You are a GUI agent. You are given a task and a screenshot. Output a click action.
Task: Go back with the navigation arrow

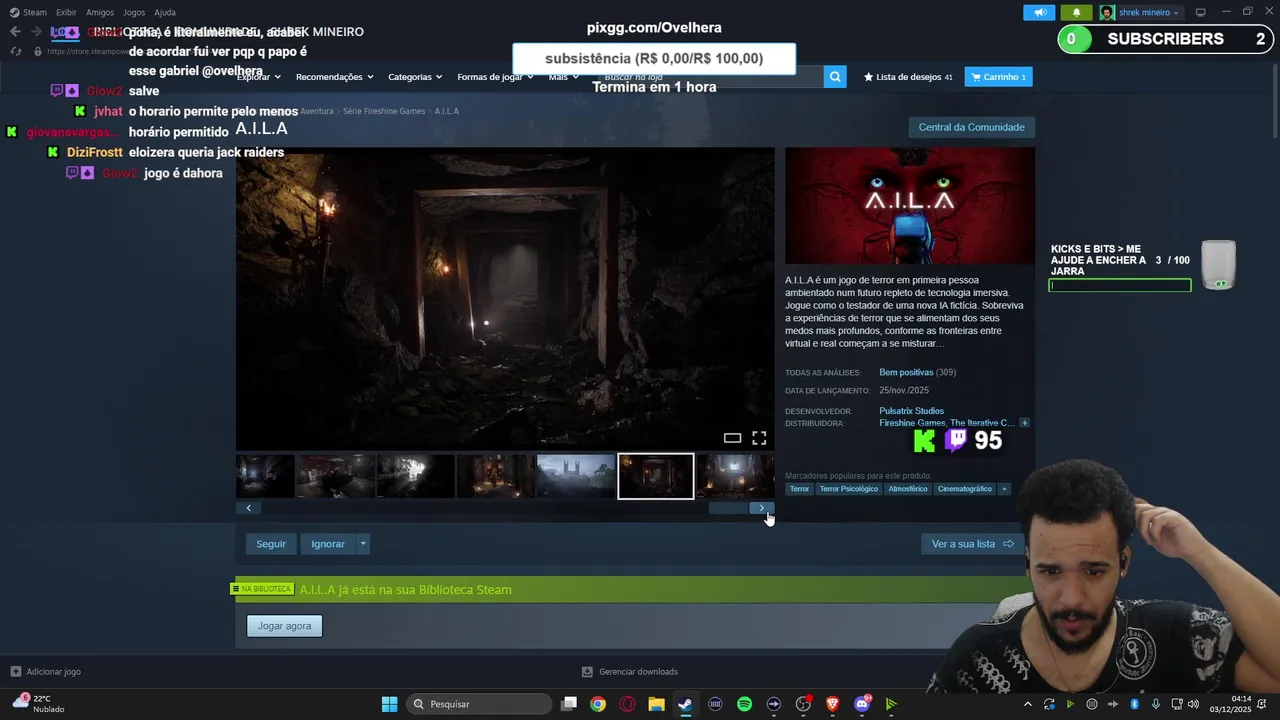tap(15, 32)
